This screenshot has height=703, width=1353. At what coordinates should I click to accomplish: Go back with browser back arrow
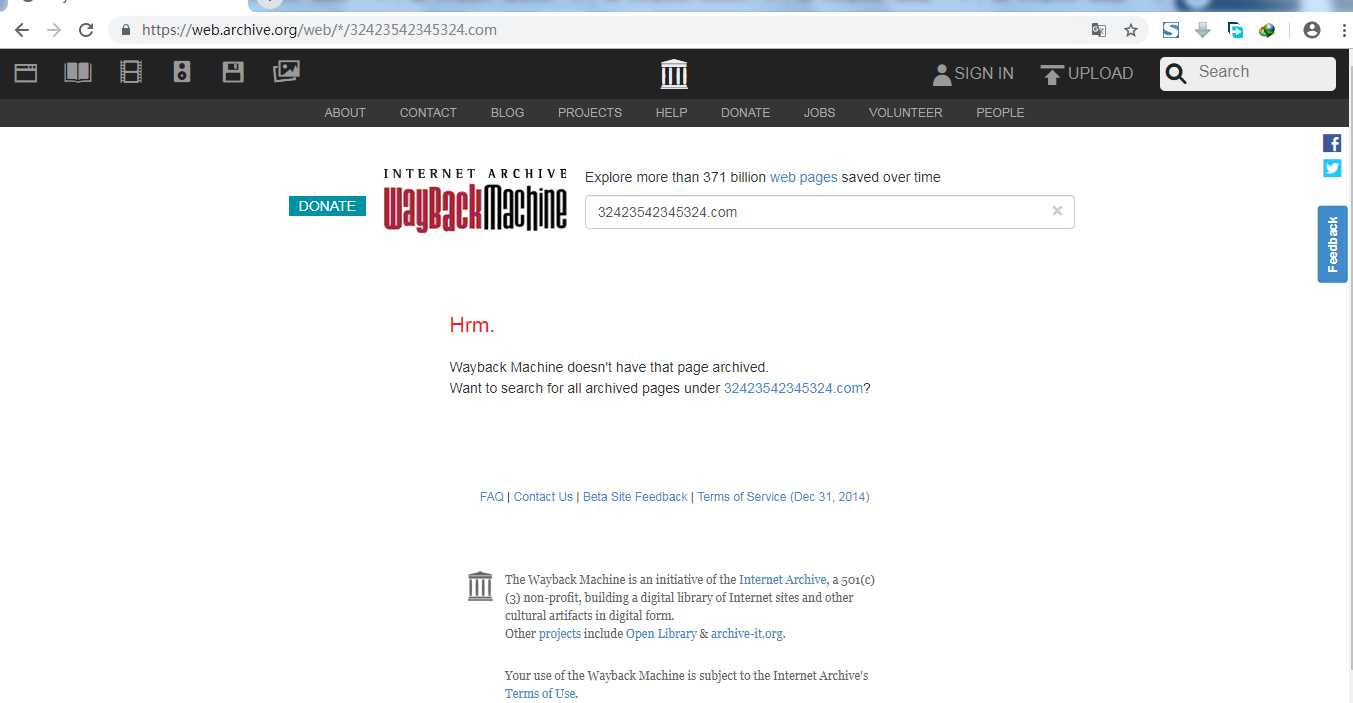[x=22, y=30]
